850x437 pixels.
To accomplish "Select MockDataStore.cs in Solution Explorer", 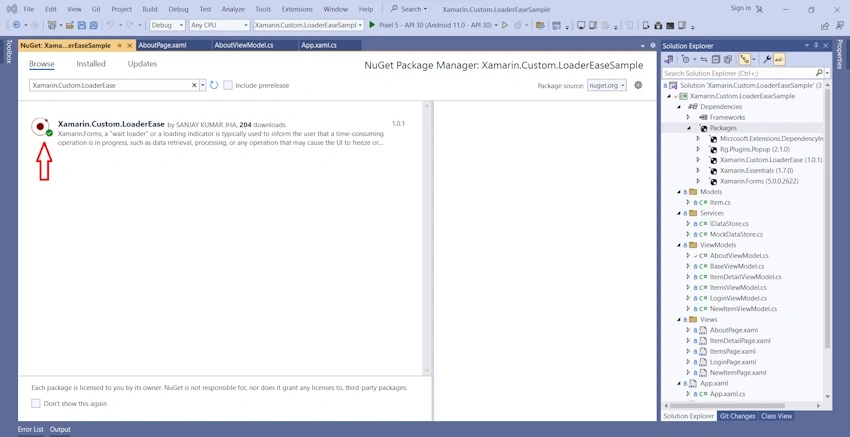I will tap(736, 234).
